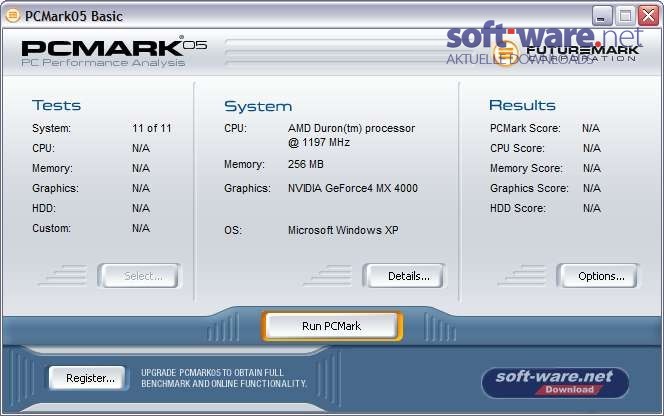664x416 pixels.
Task: Click the 'Graphics Score:' label
Action: tap(529, 188)
